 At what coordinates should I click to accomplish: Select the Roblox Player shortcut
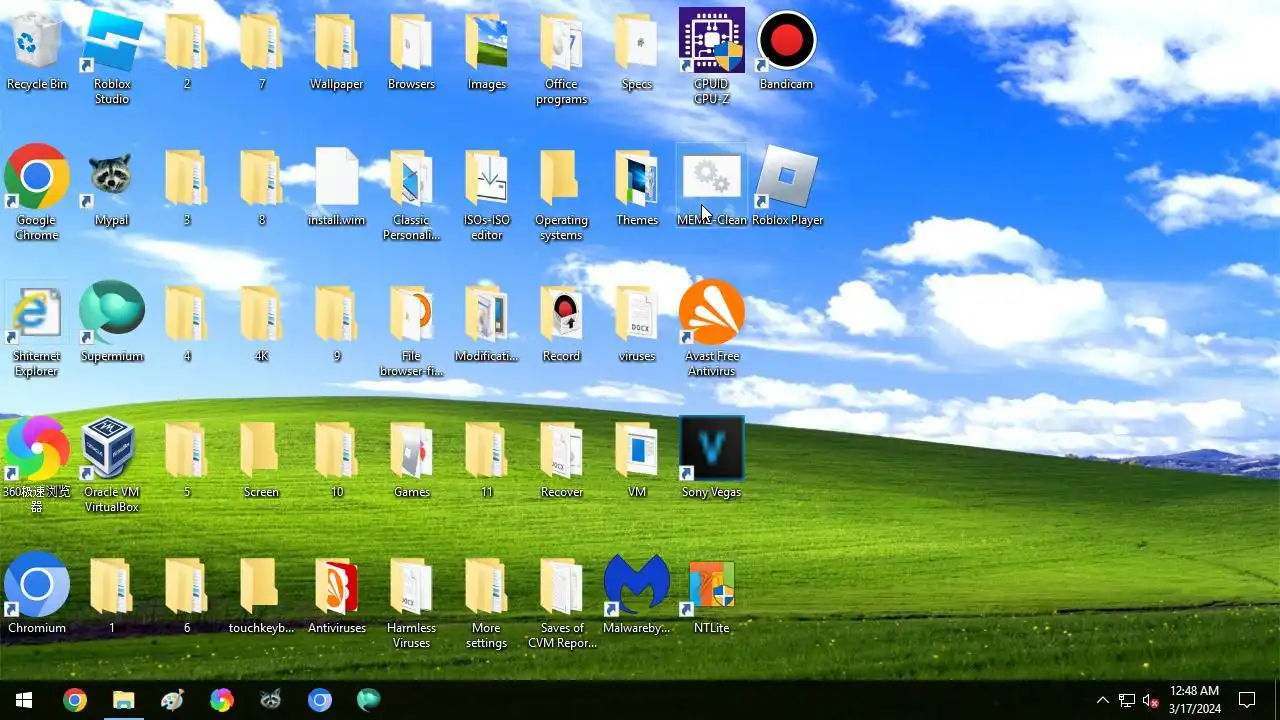click(x=787, y=187)
